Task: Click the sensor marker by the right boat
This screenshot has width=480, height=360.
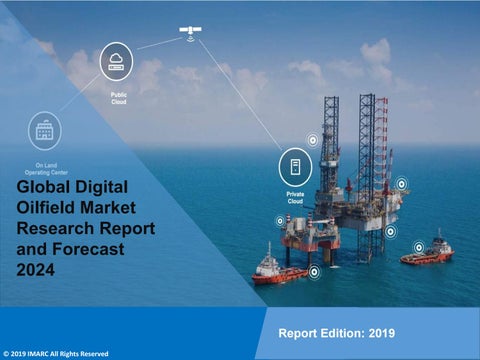Action: coord(419,247)
